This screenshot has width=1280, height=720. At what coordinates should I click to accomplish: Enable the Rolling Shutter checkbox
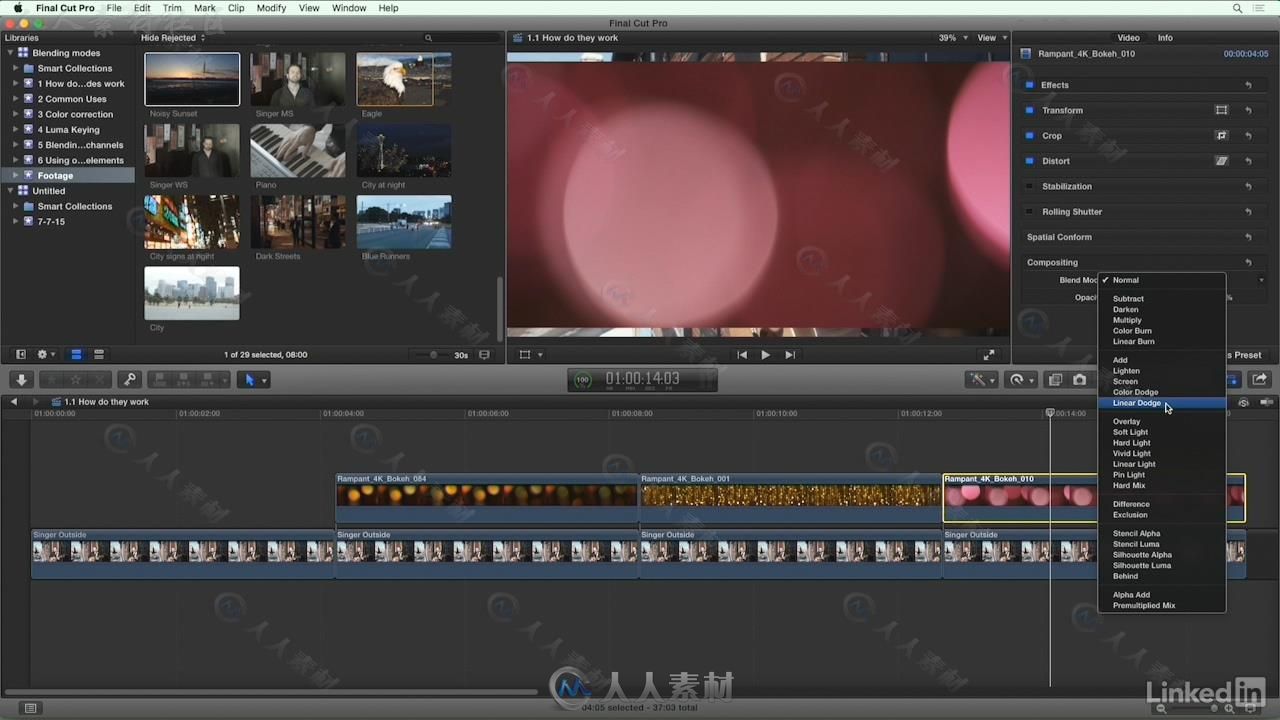[x=1030, y=211]
